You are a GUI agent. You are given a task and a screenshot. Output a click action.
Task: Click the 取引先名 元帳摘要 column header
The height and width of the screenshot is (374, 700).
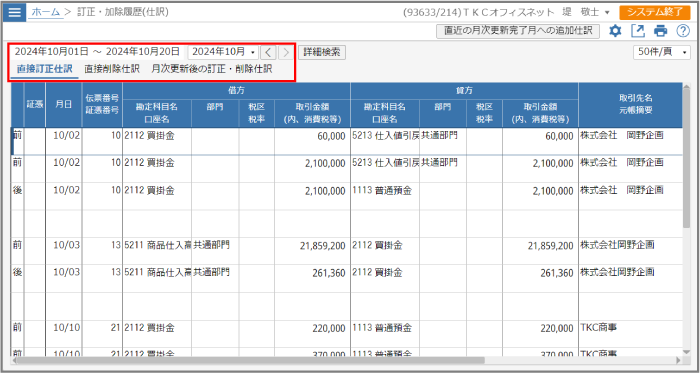coord(630,105)
